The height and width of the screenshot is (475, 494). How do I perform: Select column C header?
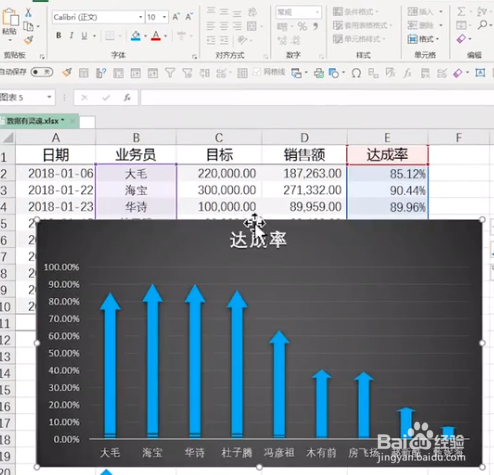coord(219,137)
